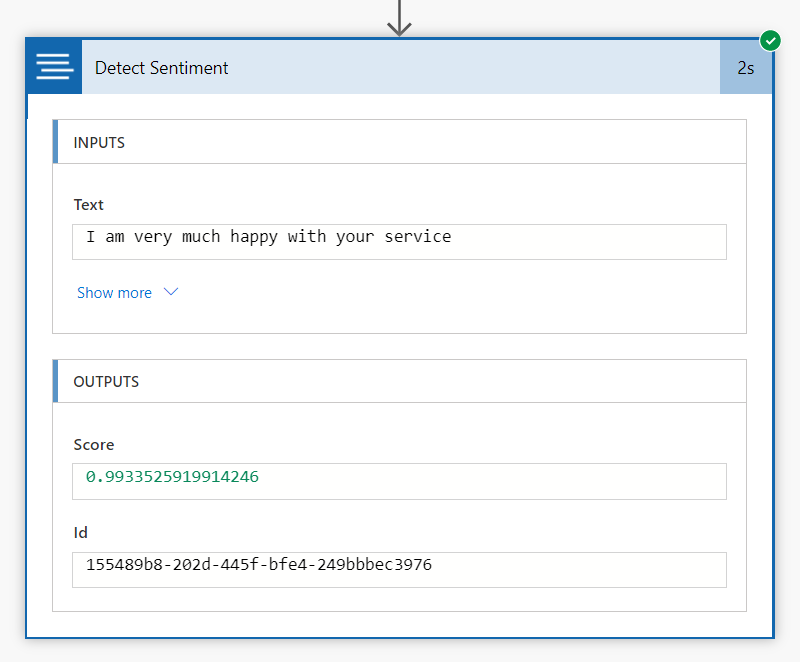The image size is (800, 662).
Task: Click the Detect Sentiment action icon
Action: point(54,67)
